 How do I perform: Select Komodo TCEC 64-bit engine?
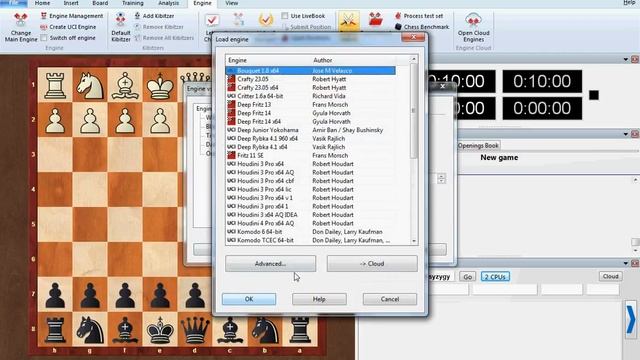311,240
